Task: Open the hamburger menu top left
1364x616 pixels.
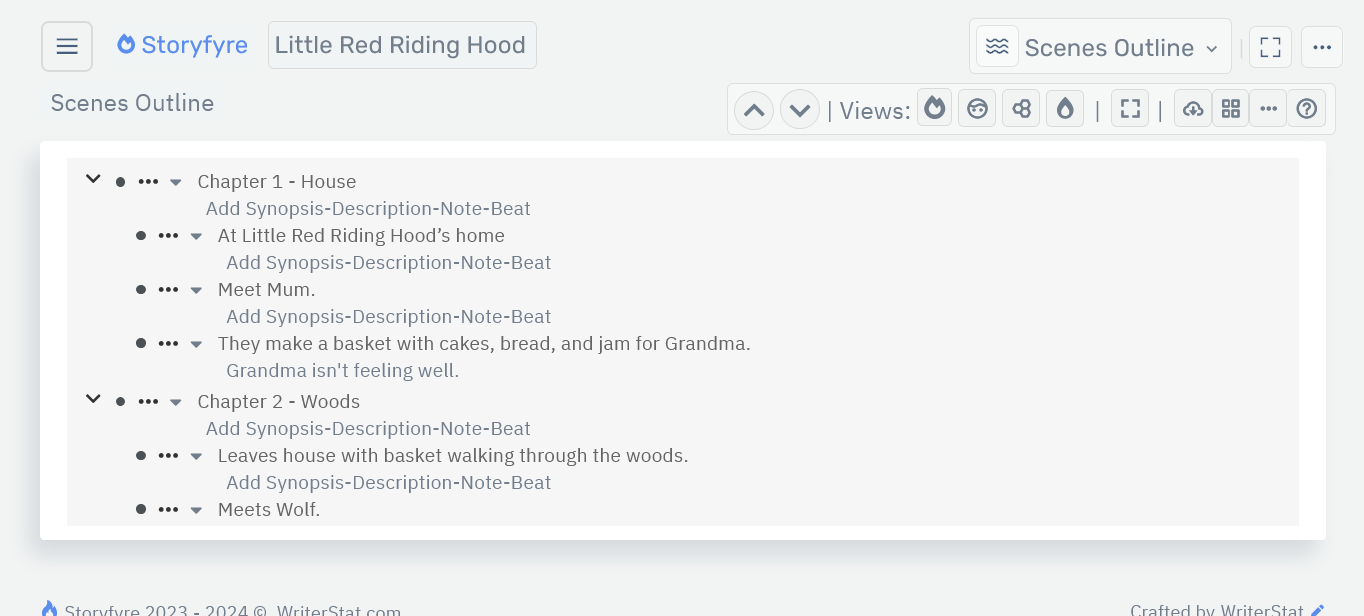Action: (66, 45)
